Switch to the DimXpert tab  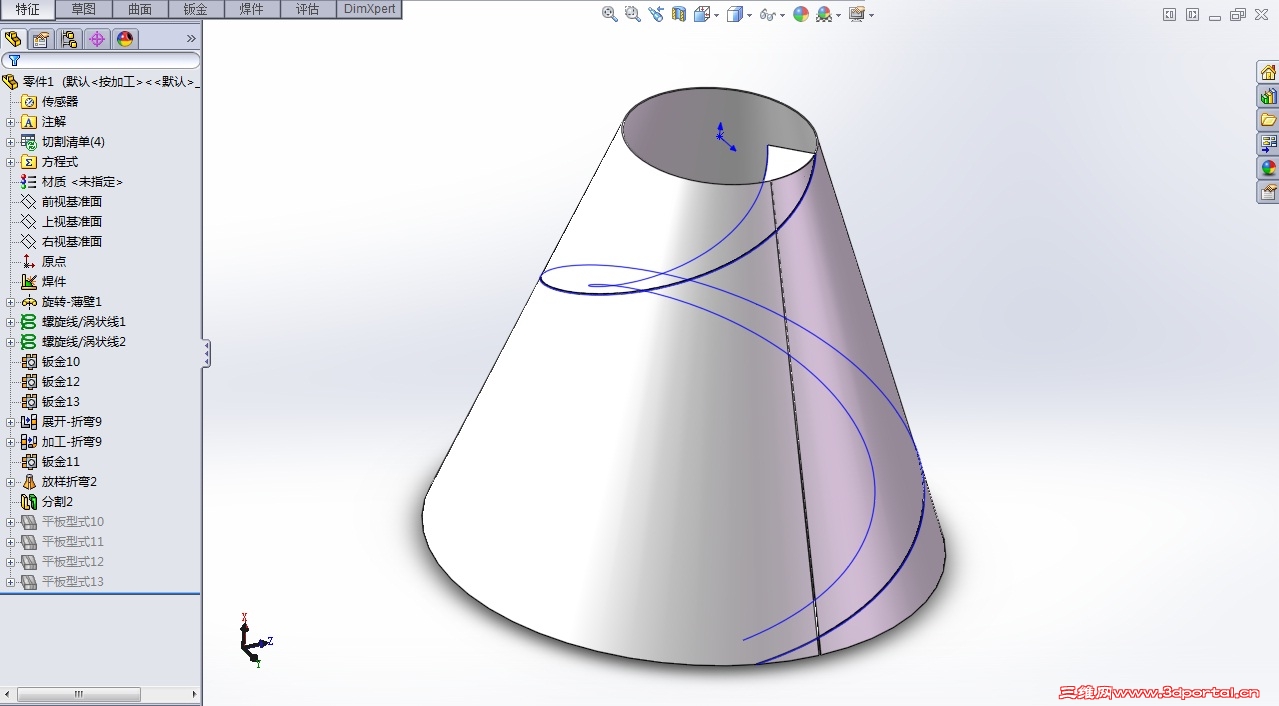pos(370,9)
